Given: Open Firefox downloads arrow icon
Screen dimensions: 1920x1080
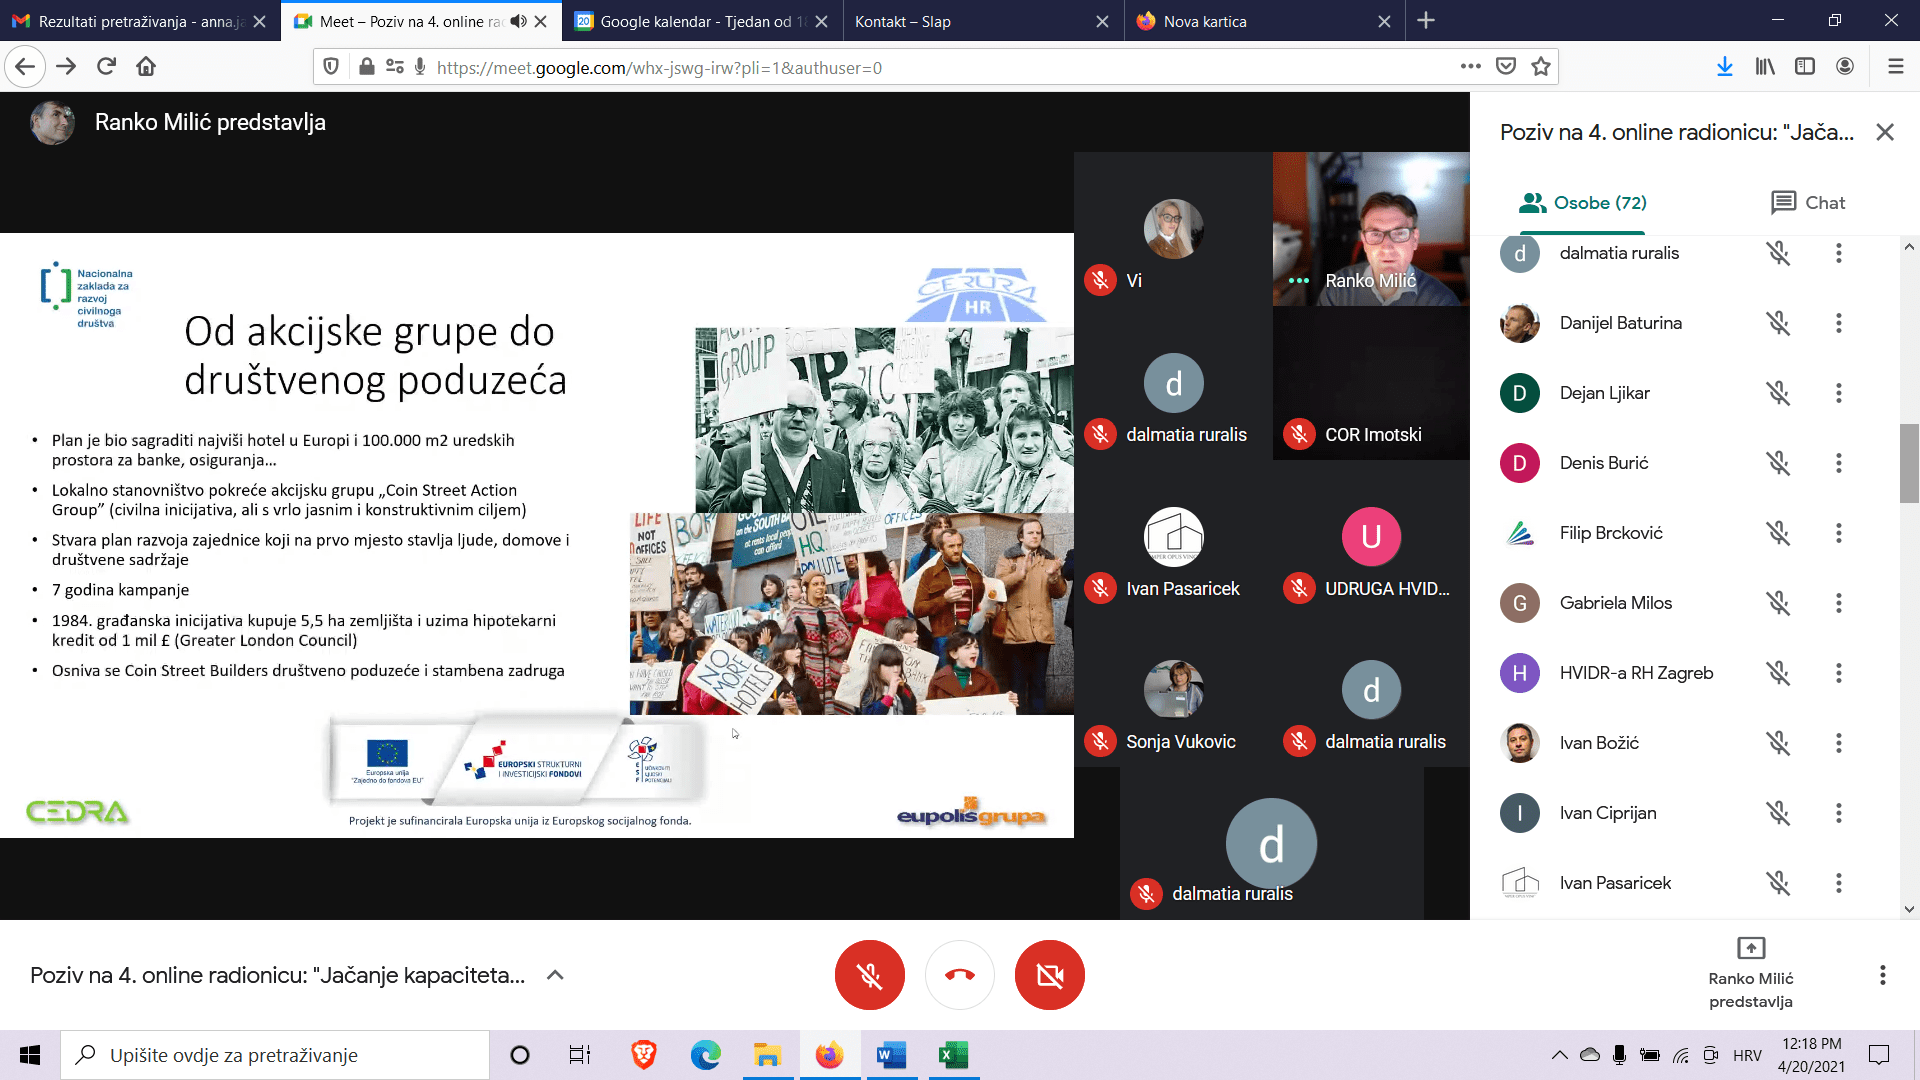Looking at the screenshot, I should tap(1724, 67).
